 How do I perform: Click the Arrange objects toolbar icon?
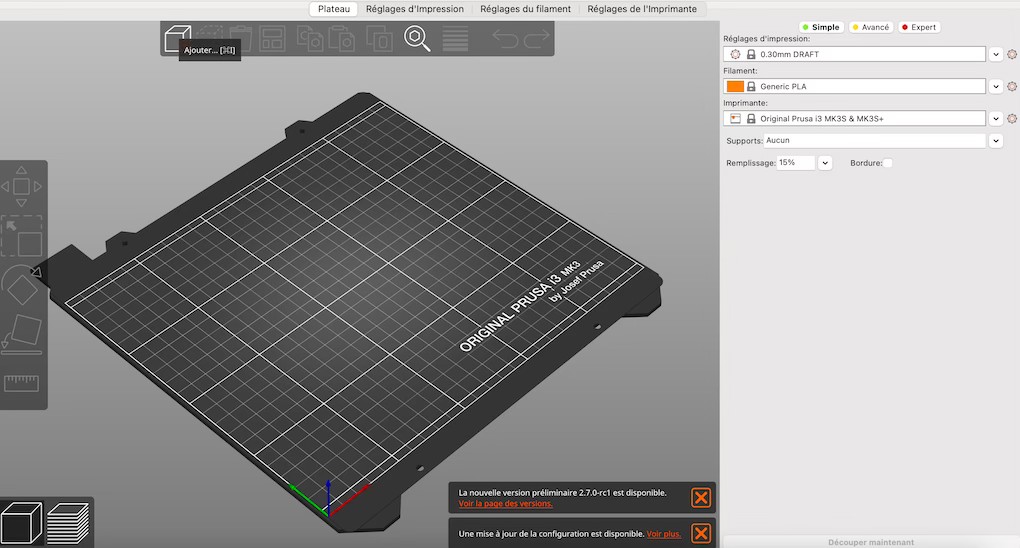(273, 38)
